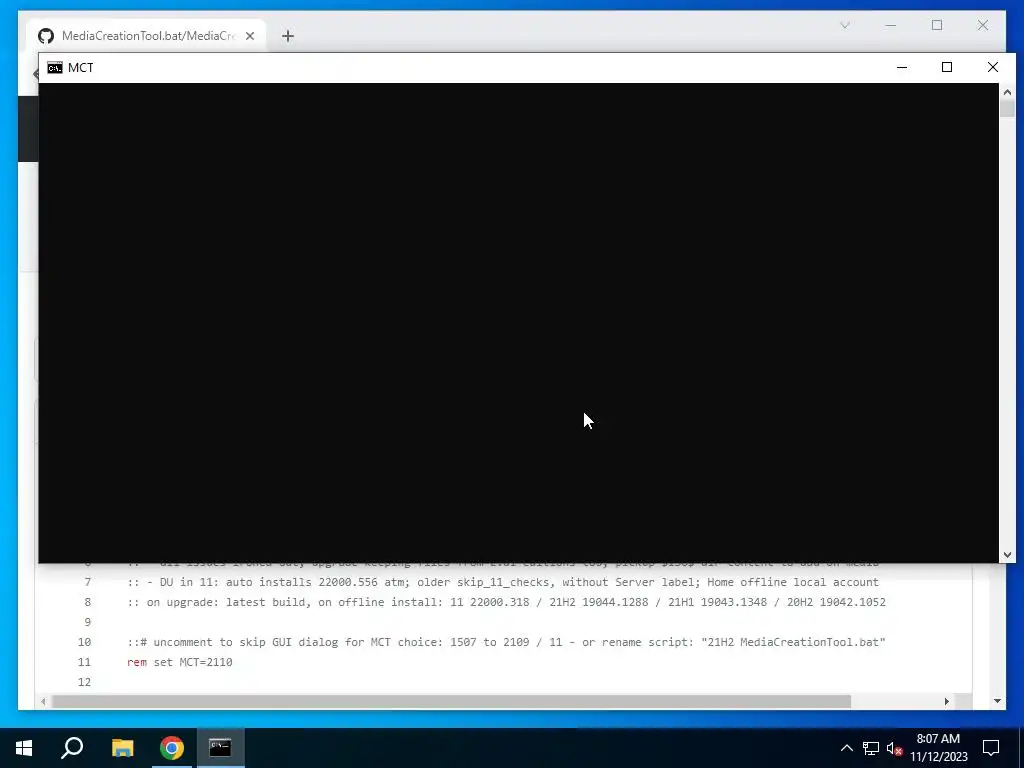Screen dimensions: 1024x768
Task: Open the Action Center notifications icon
Action: point(991,748)
